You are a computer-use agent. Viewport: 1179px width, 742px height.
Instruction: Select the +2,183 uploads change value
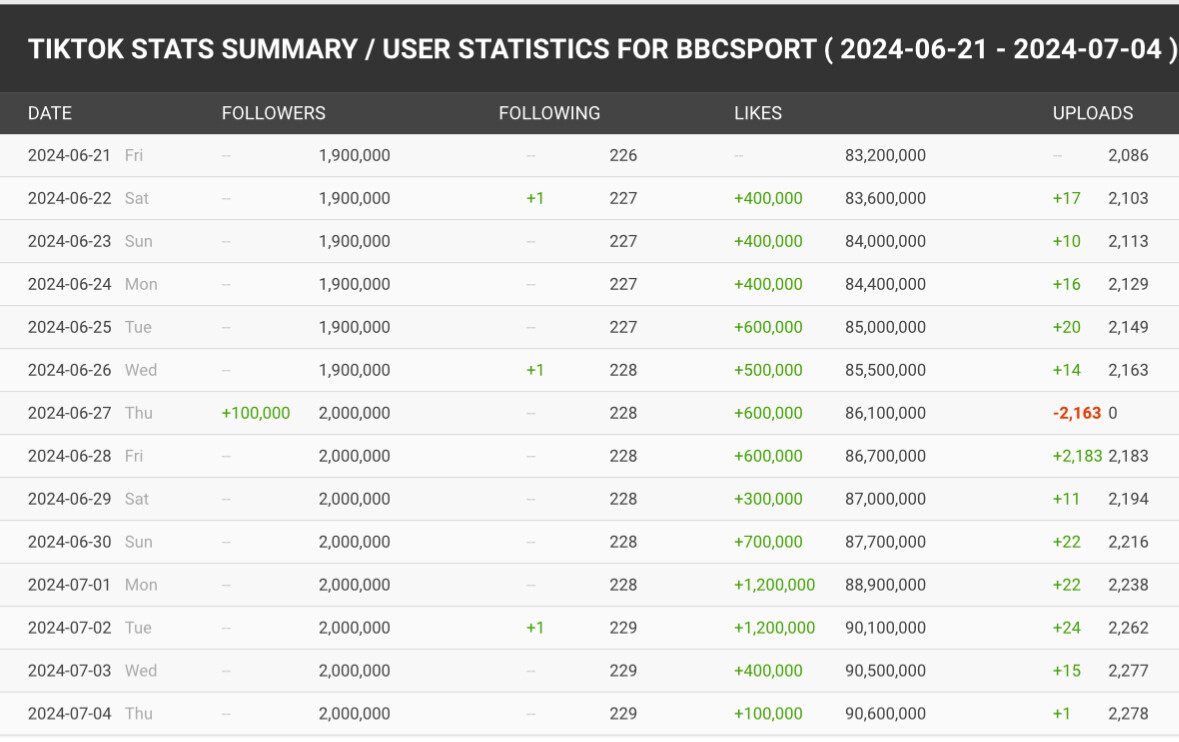(x=1077, y=456)
